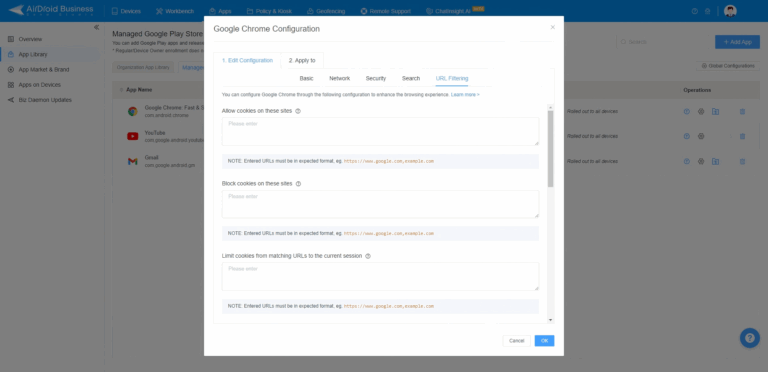Image resolution: width=768 pixels, height=372 pixels.
Task: Click help icon beside Limit cookies to current session
Action: pos(368,256)
